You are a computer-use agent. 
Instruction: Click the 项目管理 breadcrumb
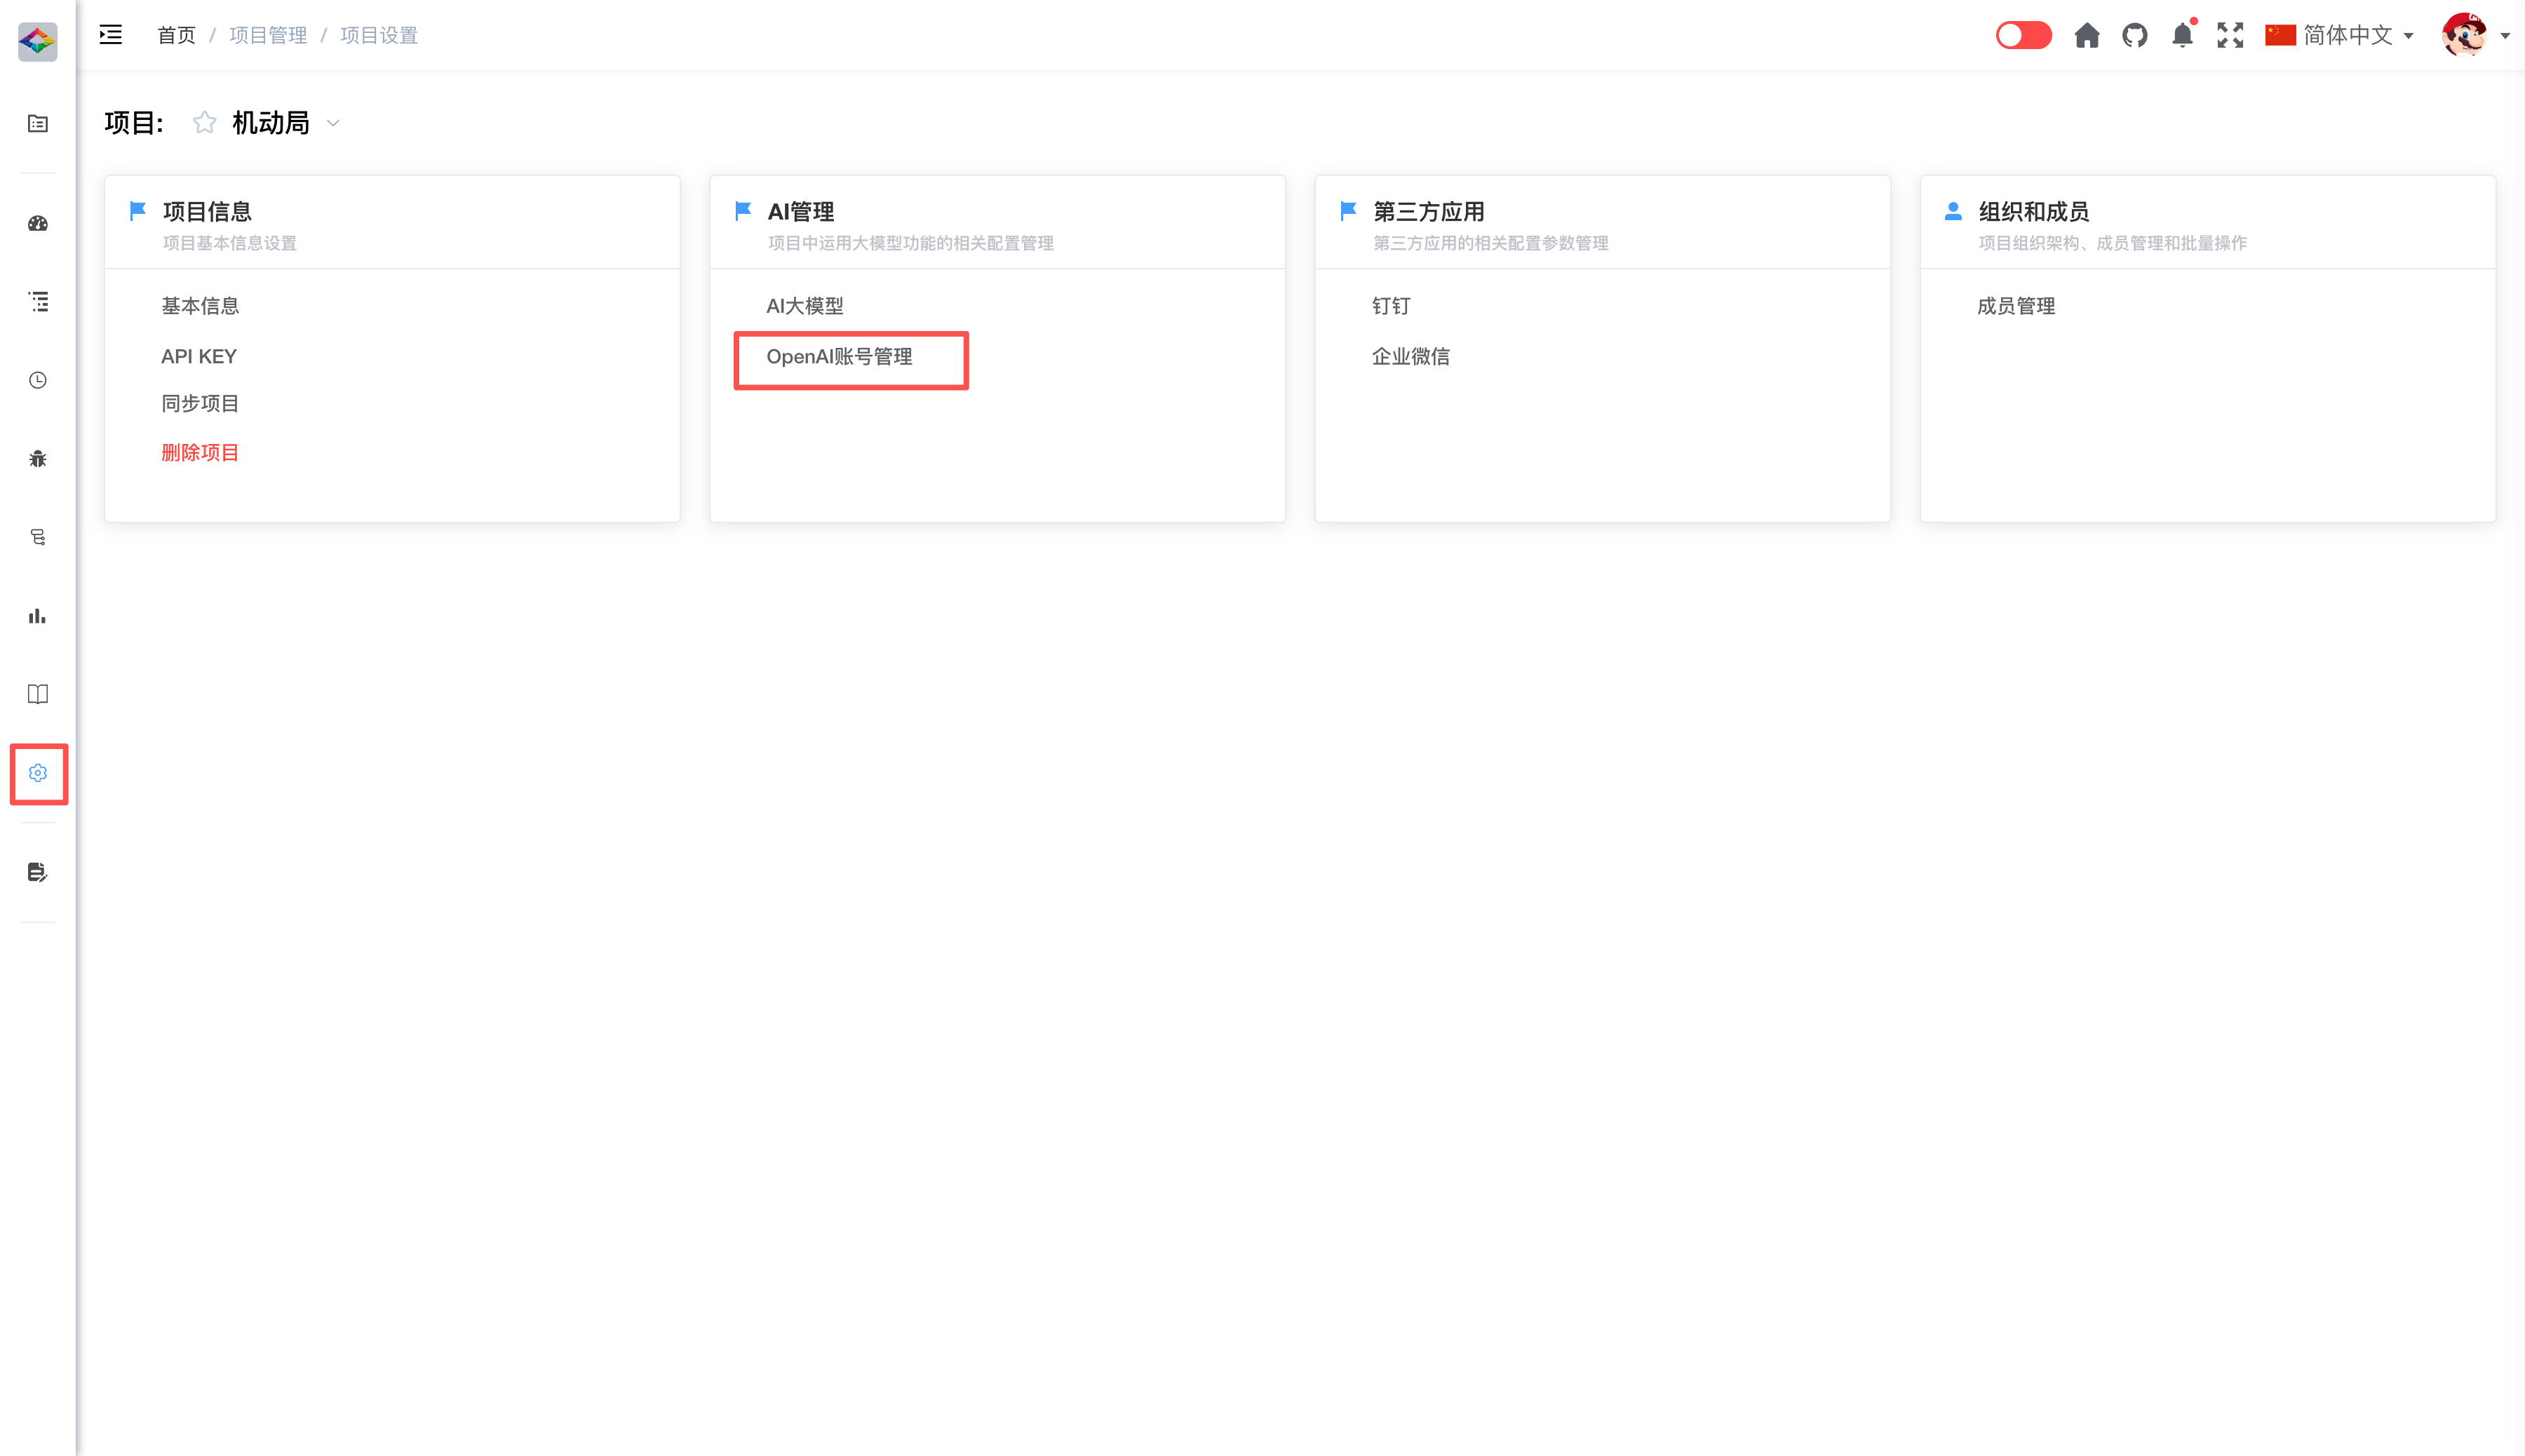268,36
